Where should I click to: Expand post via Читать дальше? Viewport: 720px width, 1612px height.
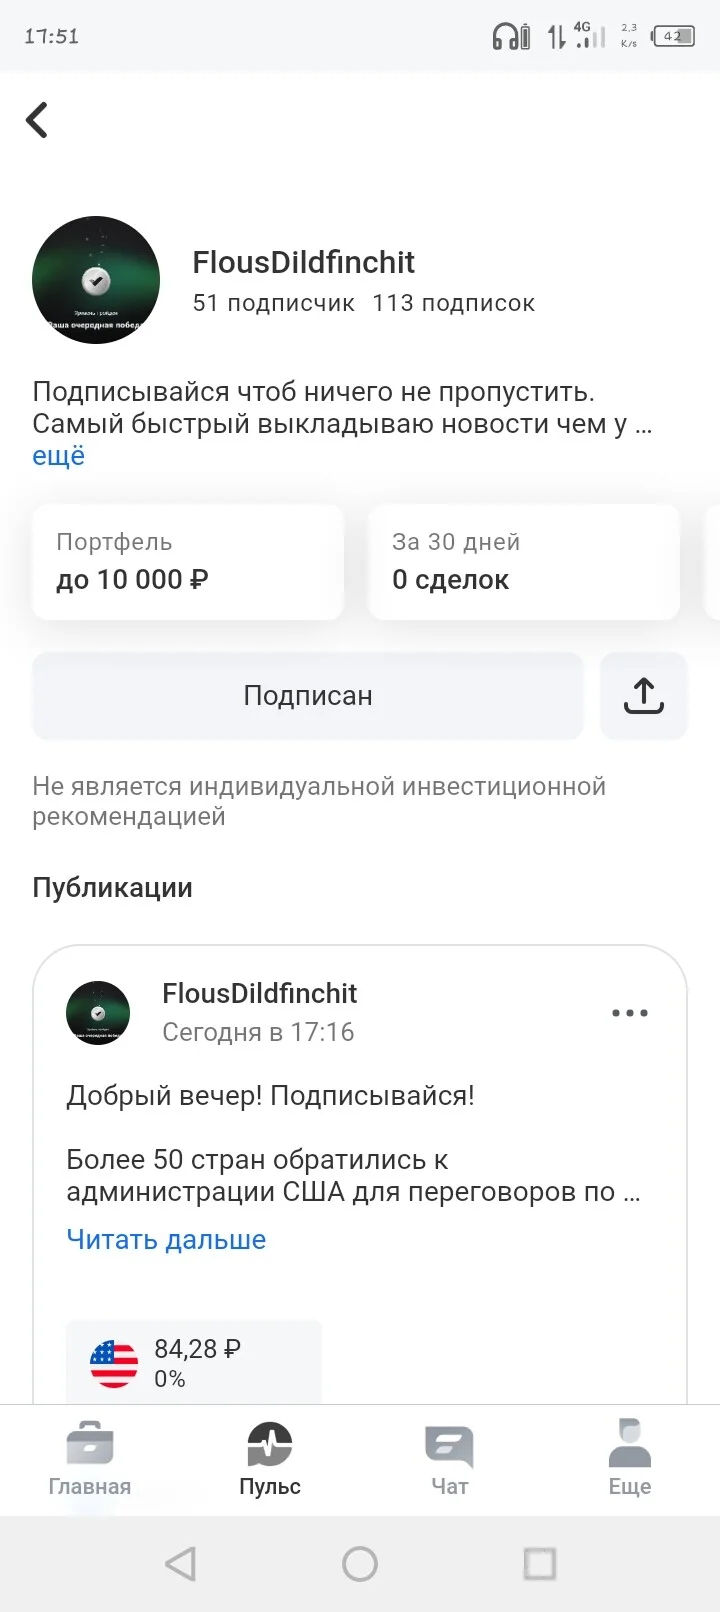(x=166, y=1240)
